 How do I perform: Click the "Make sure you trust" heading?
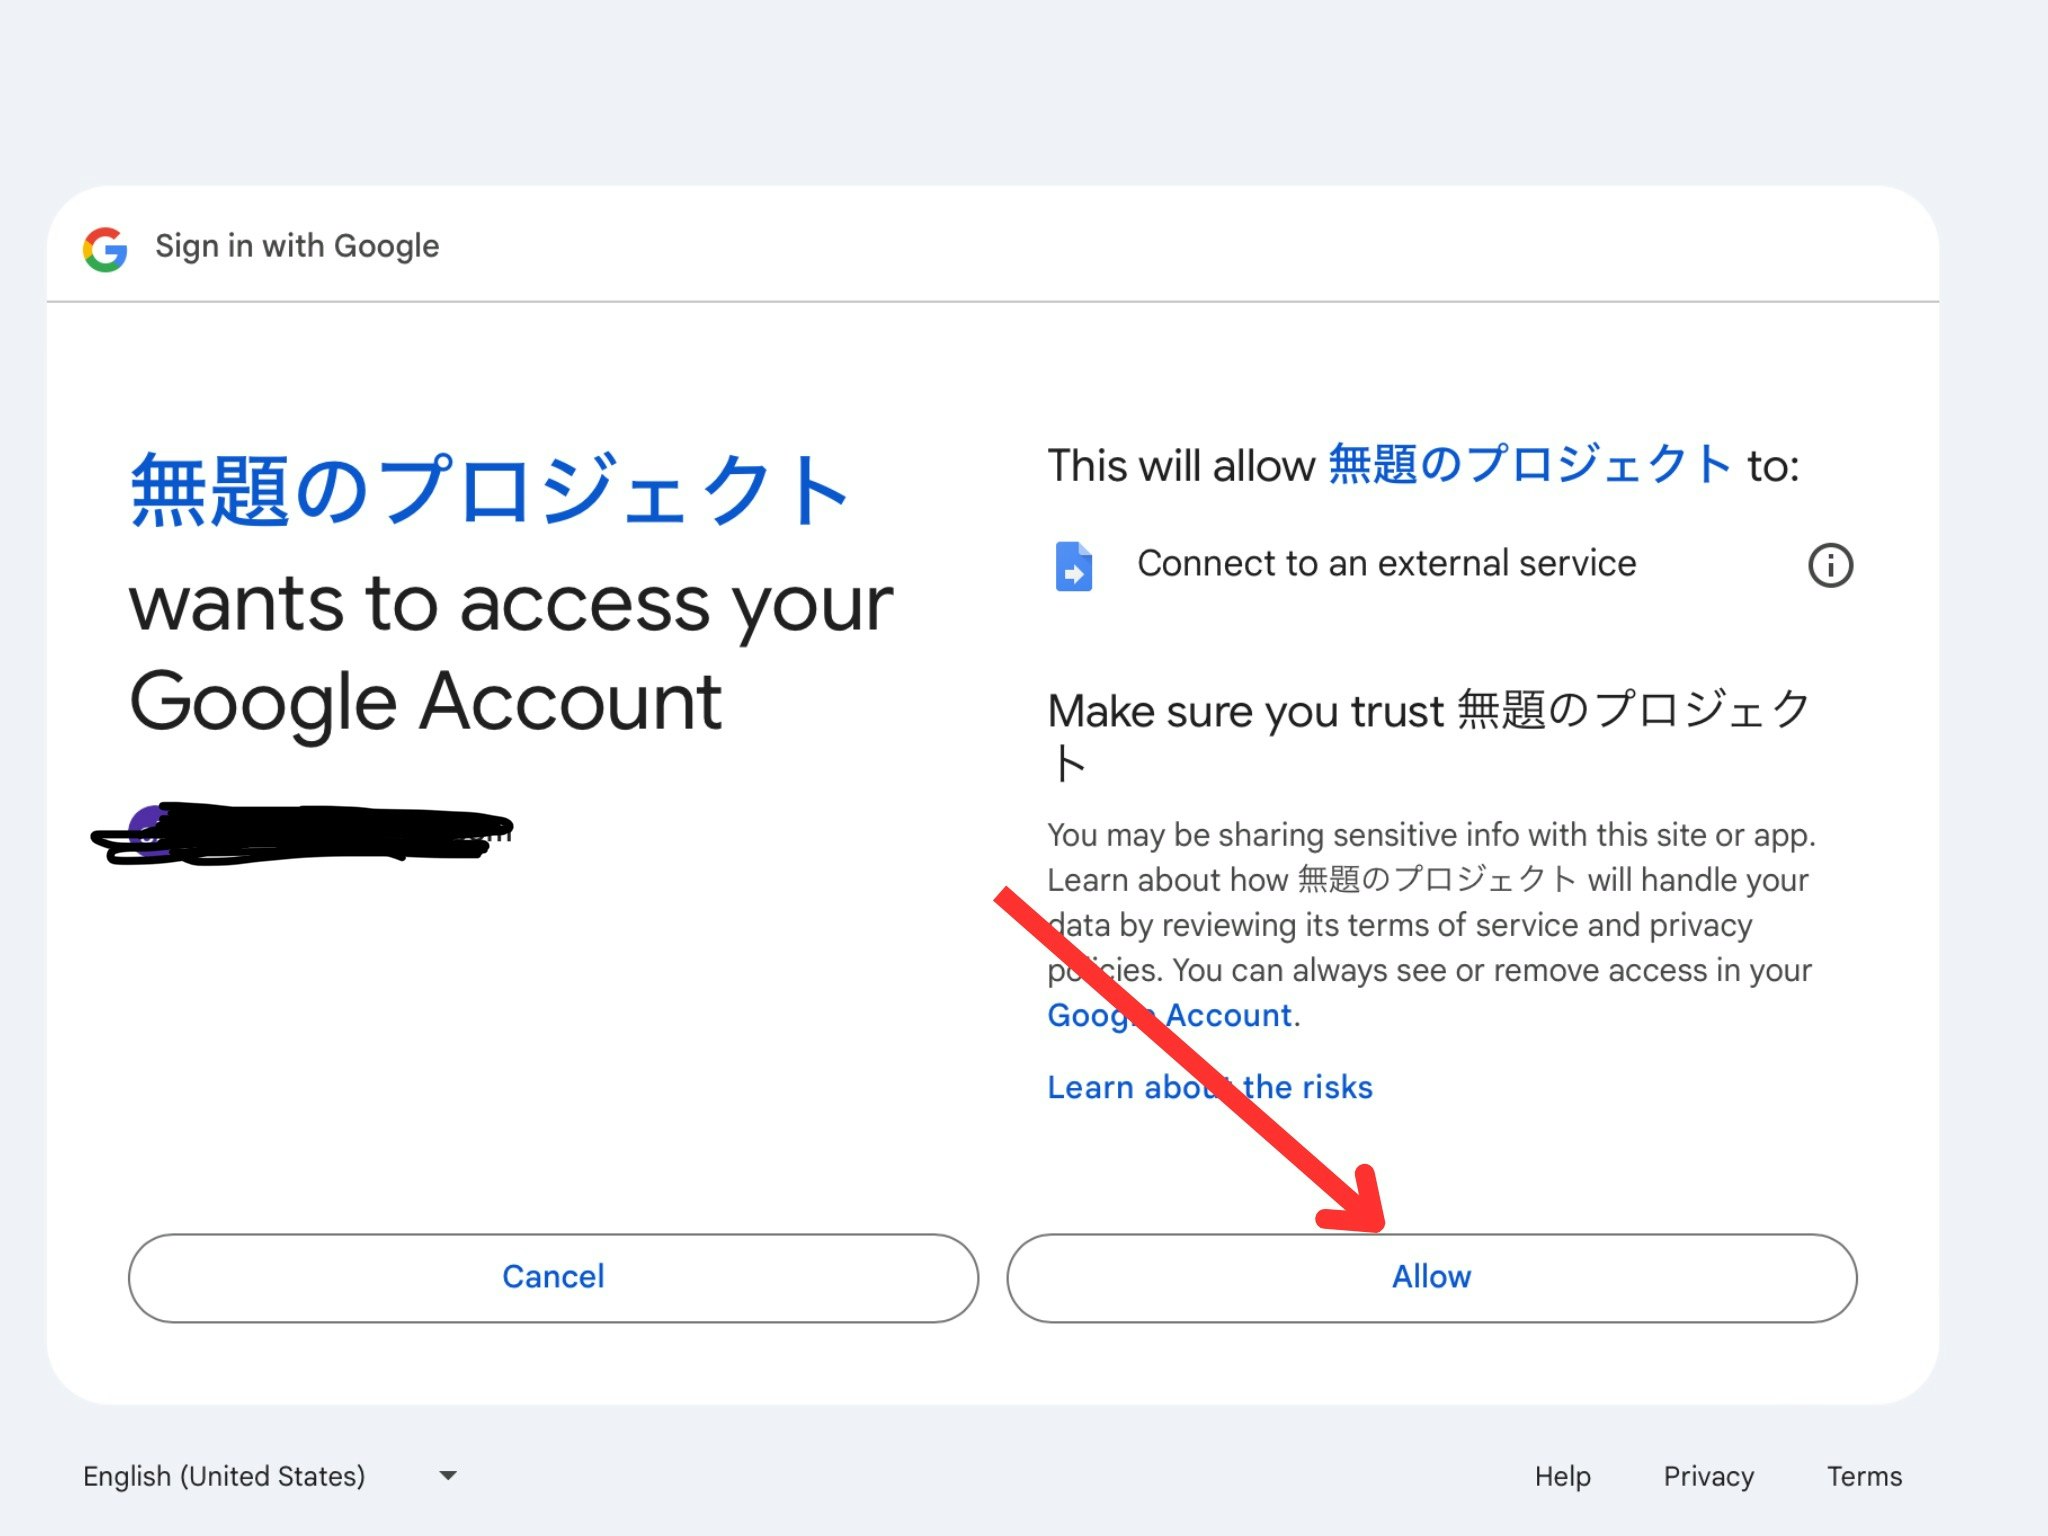(1428, 712)
